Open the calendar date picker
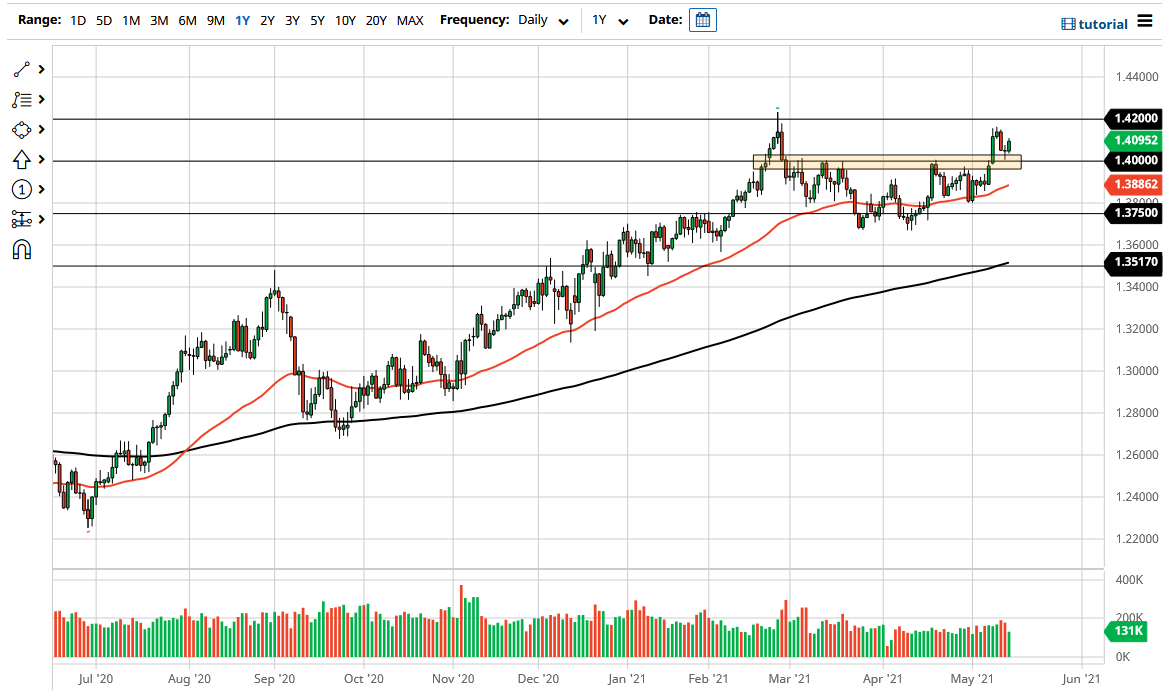The width and height of the screenshot is (1166, 694). tap(702, 19)
